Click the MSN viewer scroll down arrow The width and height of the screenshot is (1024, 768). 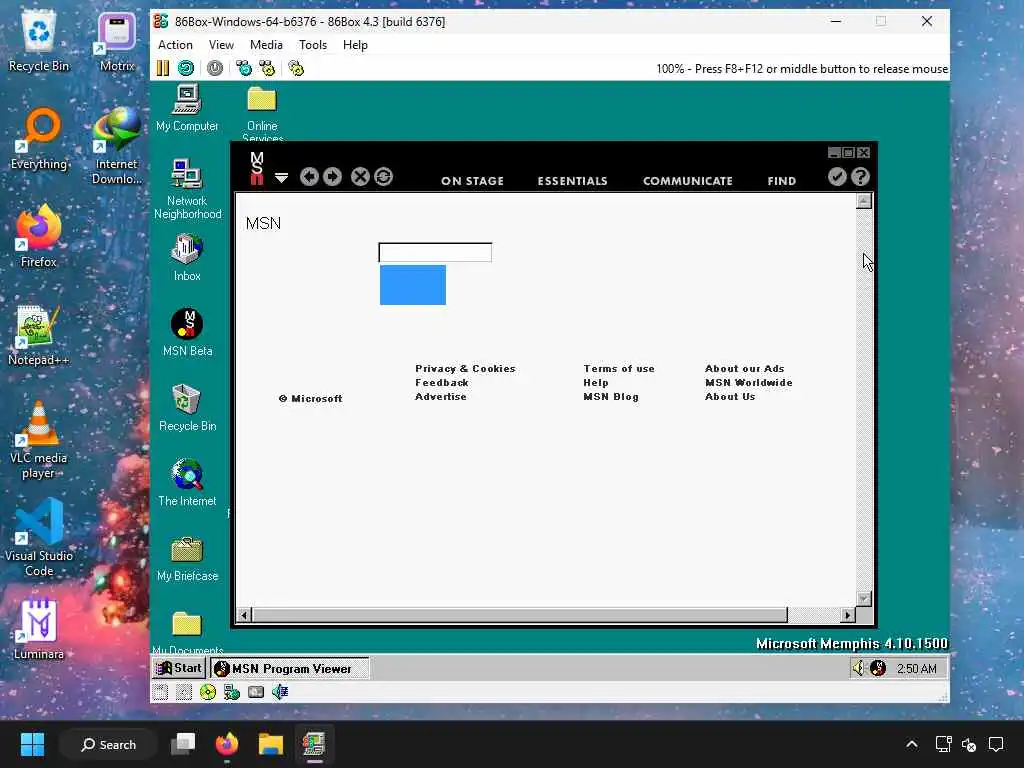click(x=863, y=598)
